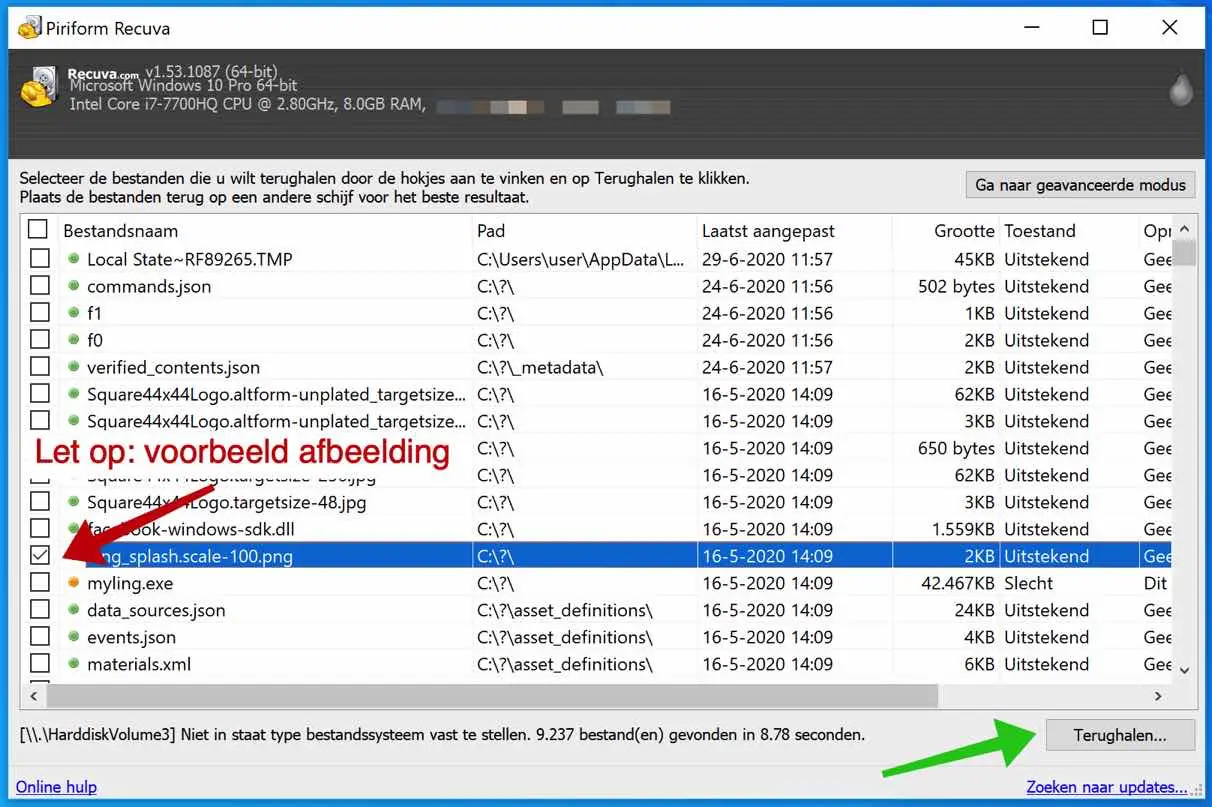Tick the checkbox for Square44x44Logo.targetsize-48.jpg

39,502
